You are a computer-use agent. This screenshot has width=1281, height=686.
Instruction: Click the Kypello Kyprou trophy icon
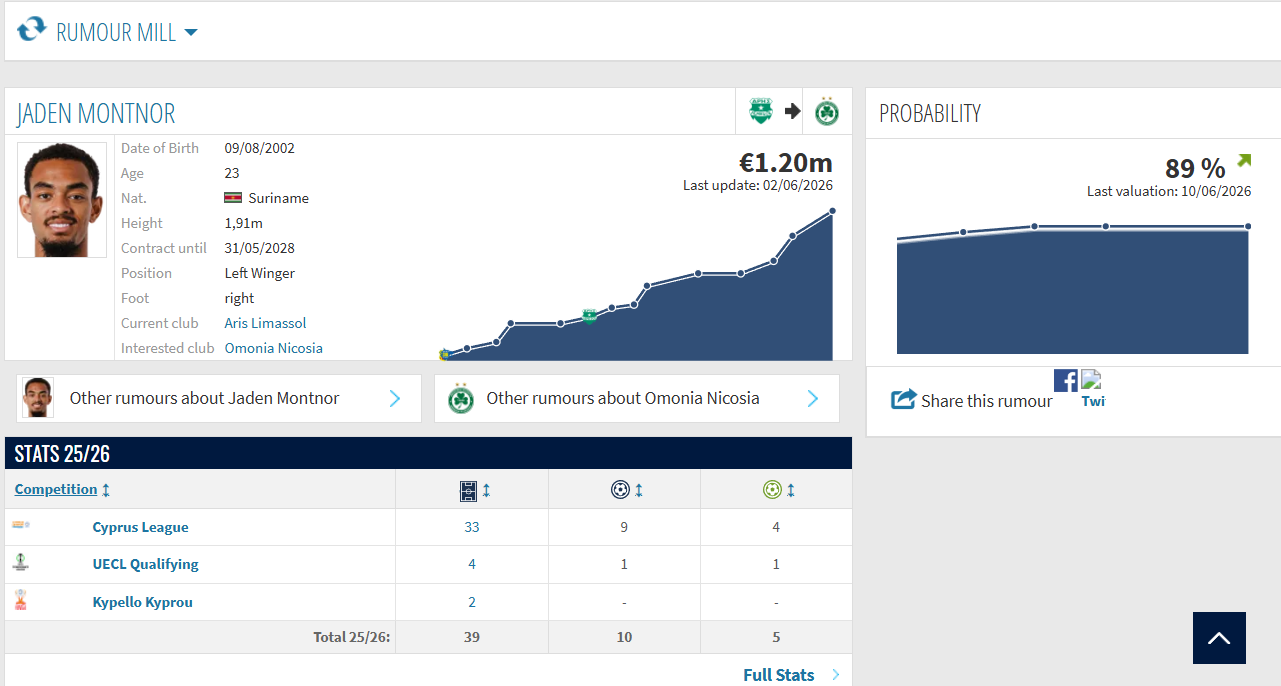pos(20,600)
